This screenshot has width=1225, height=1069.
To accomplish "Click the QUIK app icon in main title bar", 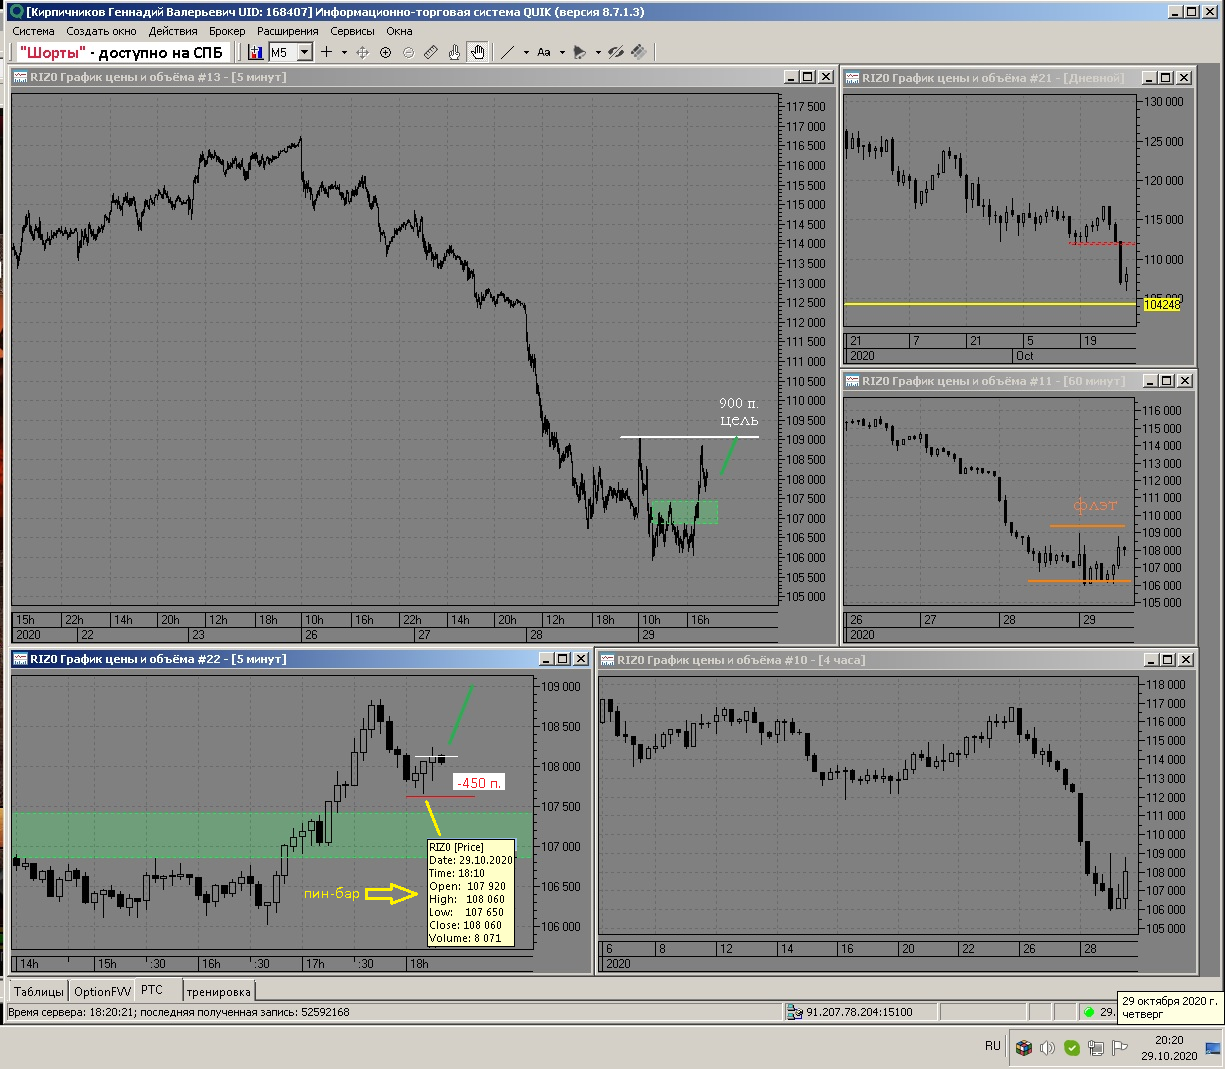I will [x=15, y=12].
